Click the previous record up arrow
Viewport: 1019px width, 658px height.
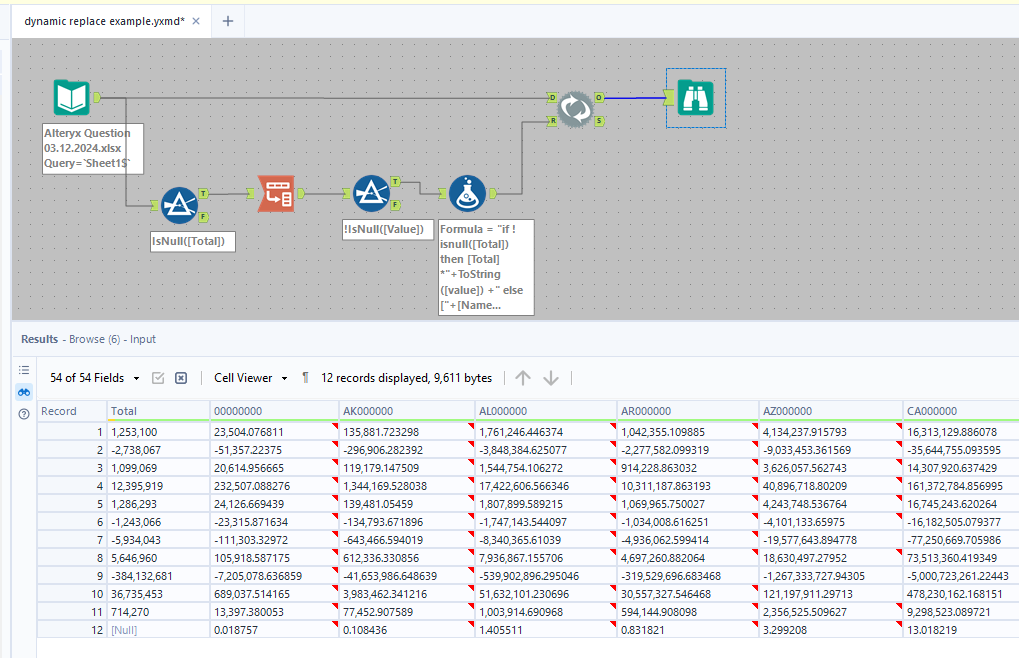(x=523, y=378)
